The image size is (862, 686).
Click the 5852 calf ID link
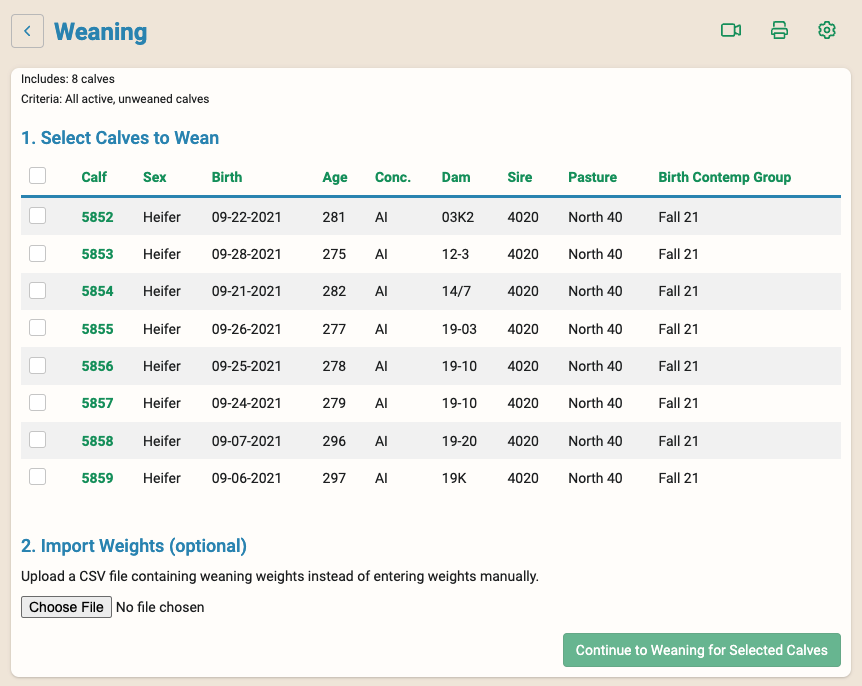[96, 216]
